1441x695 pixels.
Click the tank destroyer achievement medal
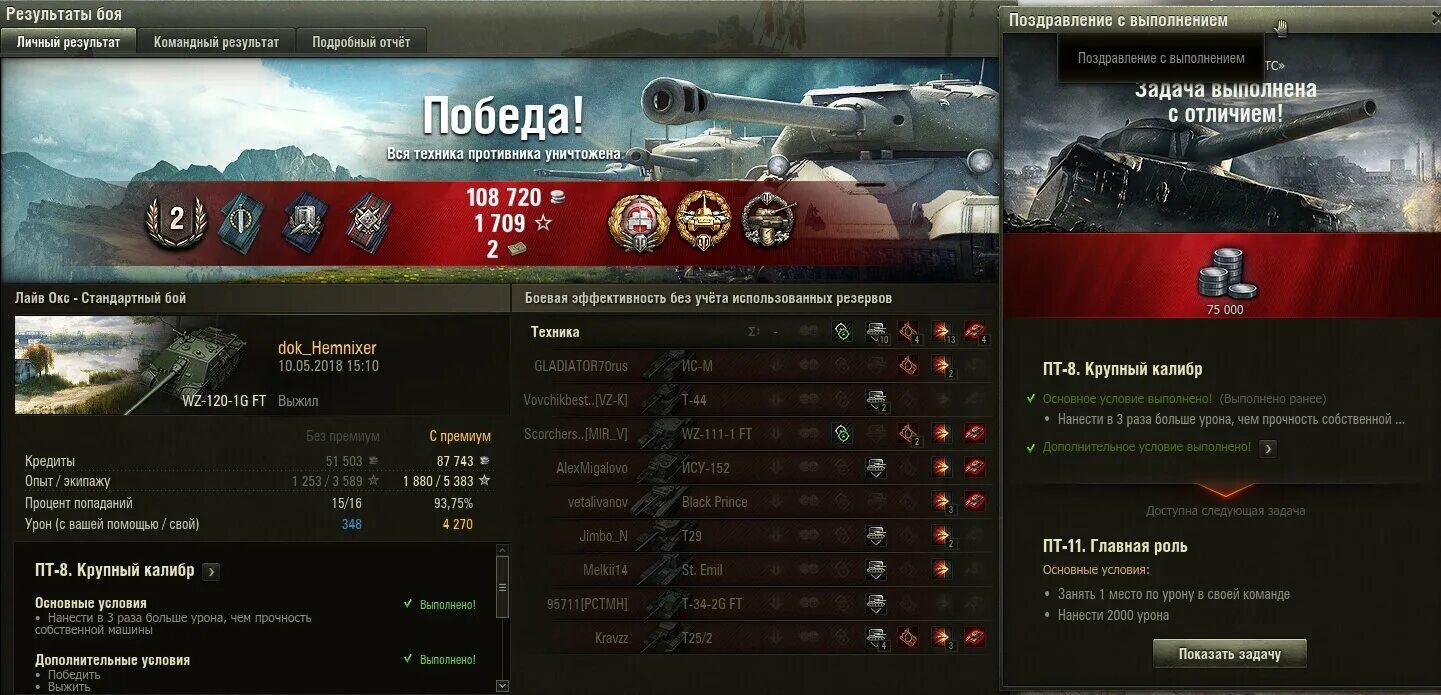769,220
